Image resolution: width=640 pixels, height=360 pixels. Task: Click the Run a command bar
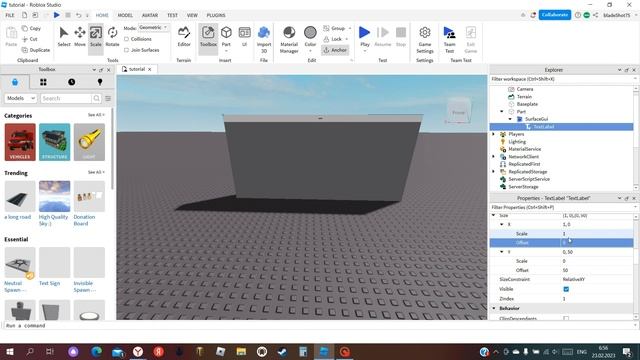point(318,326)
